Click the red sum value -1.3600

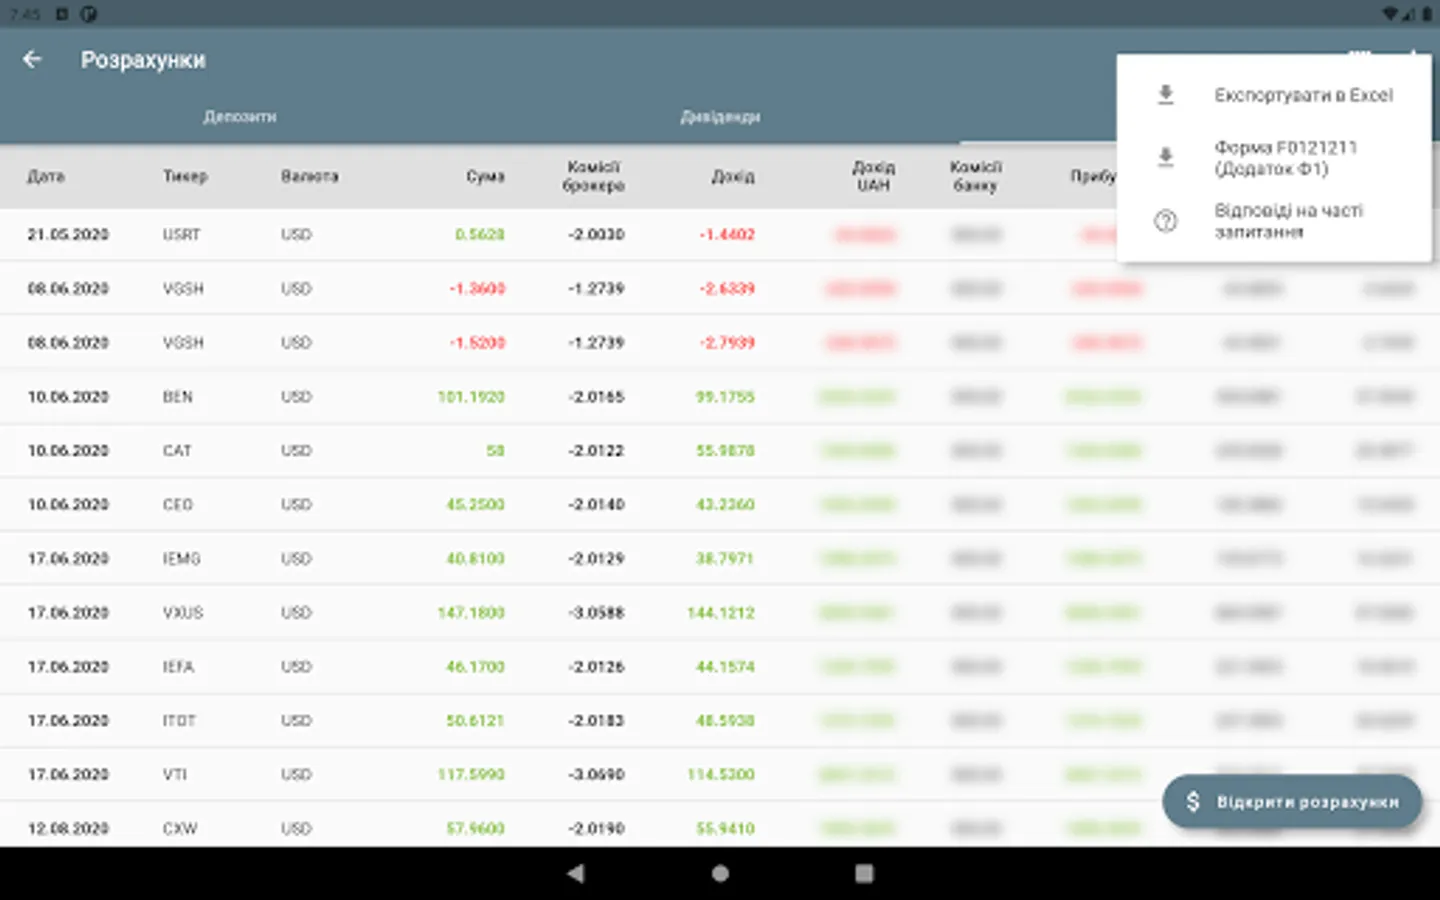477,289
